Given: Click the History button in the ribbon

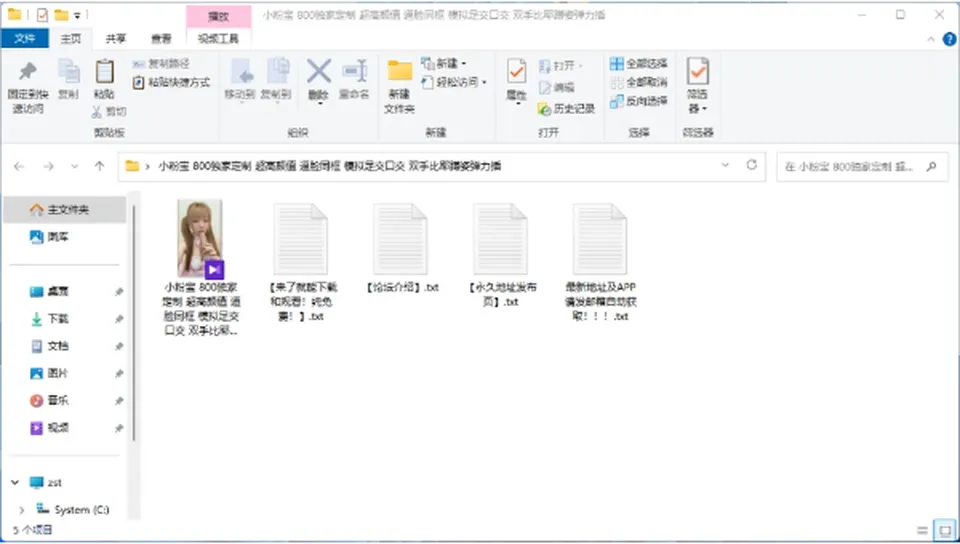Looking at the screenshot, I should 566,109.
